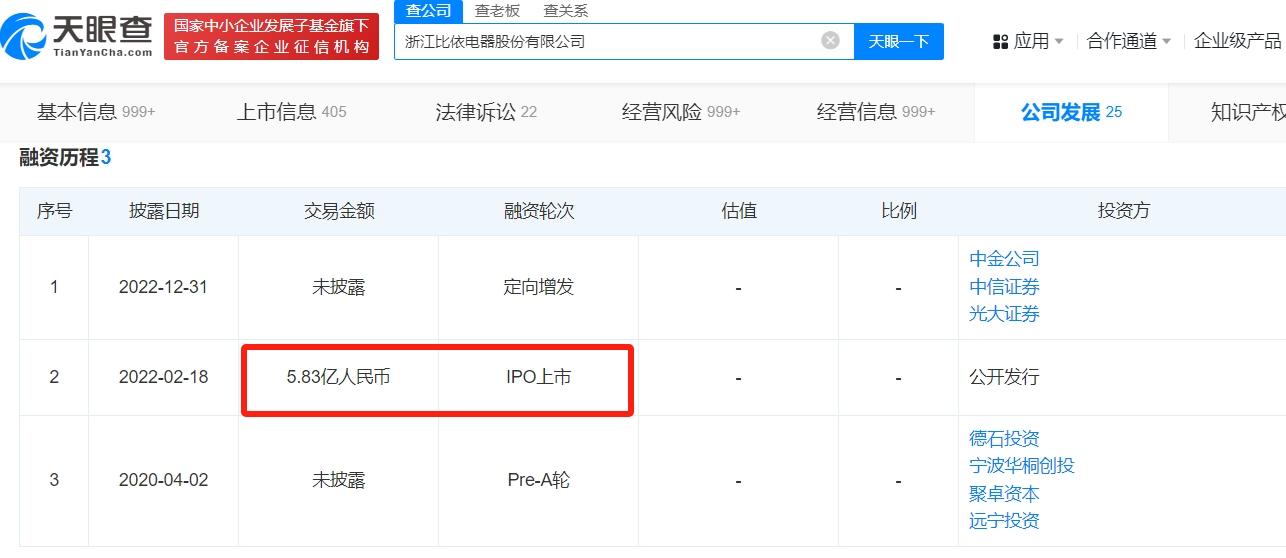Open investor link 德石投资
The height and width of the screenshot is (558, 1286).
pyautogui.click(x=1004, y=439)
